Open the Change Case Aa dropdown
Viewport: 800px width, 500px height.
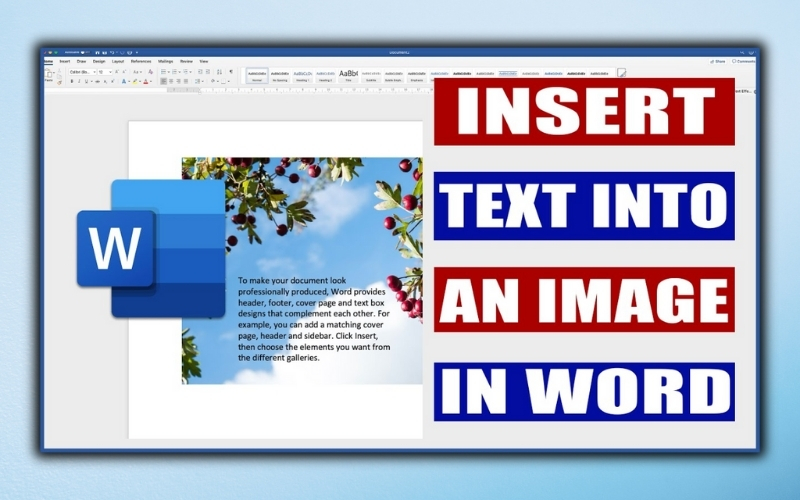[137, 72]
